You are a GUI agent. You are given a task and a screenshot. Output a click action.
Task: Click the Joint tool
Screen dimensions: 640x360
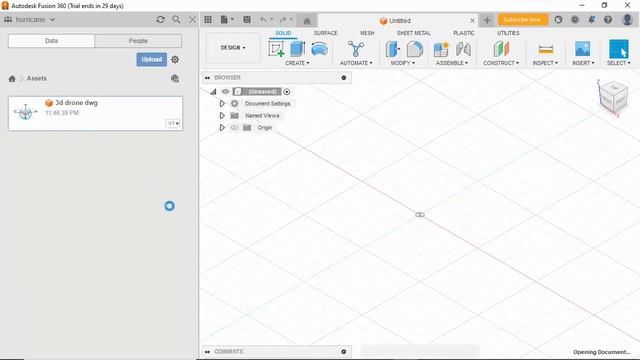click(x=463, y=49)
